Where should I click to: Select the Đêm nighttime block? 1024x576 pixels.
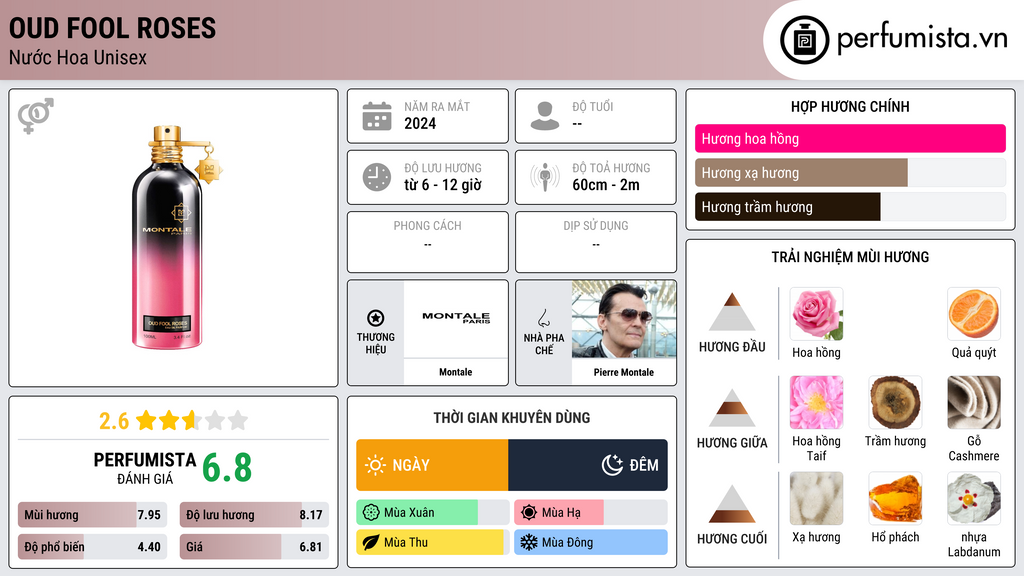click(588, 465)
